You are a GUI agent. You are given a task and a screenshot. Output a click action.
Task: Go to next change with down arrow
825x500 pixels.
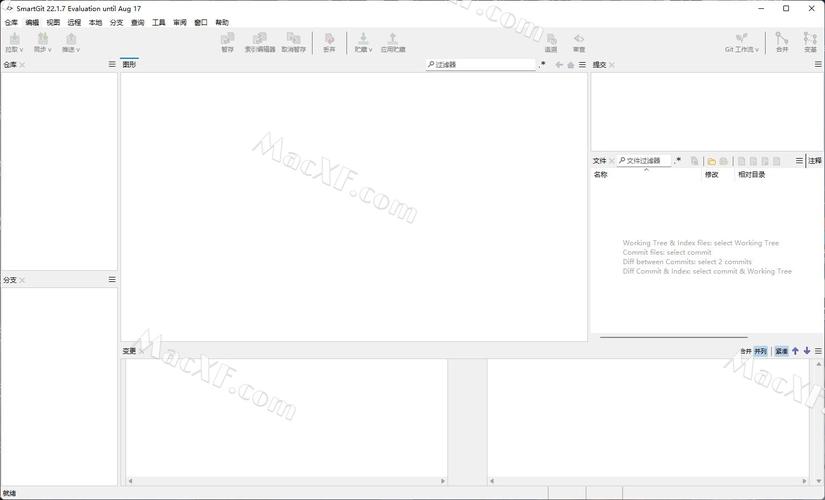(x=807, y=351)
